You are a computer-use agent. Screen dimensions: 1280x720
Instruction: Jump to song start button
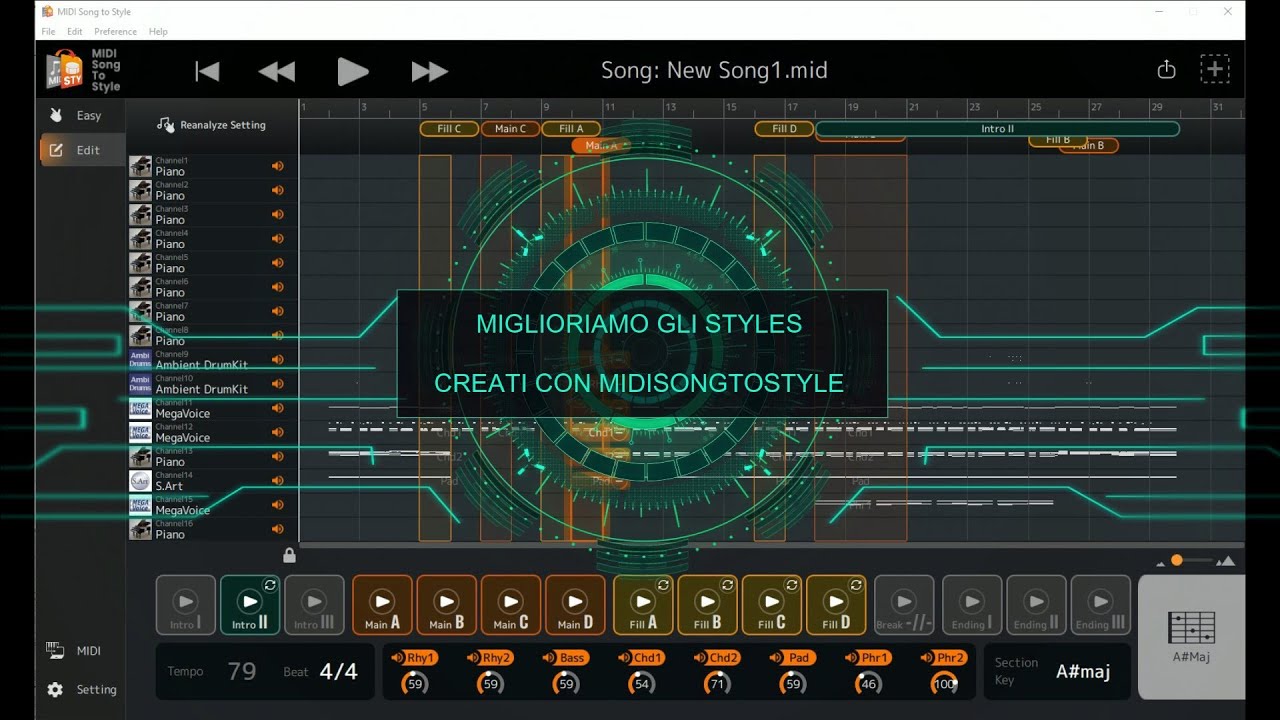click(207, 71)
